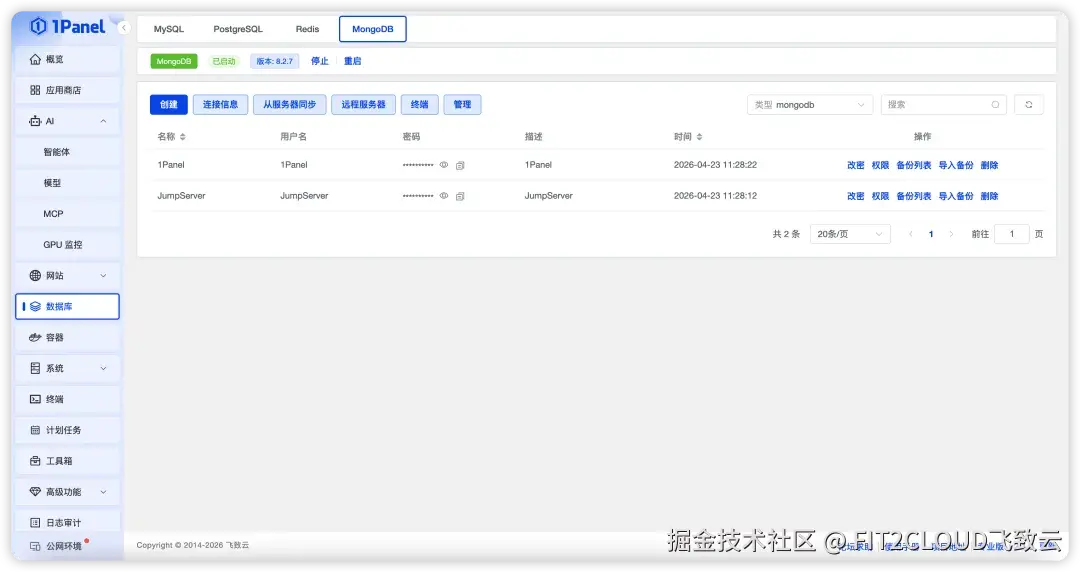
Task: Click the 版本: 8.2.7 tag
Action: point(274,61)
